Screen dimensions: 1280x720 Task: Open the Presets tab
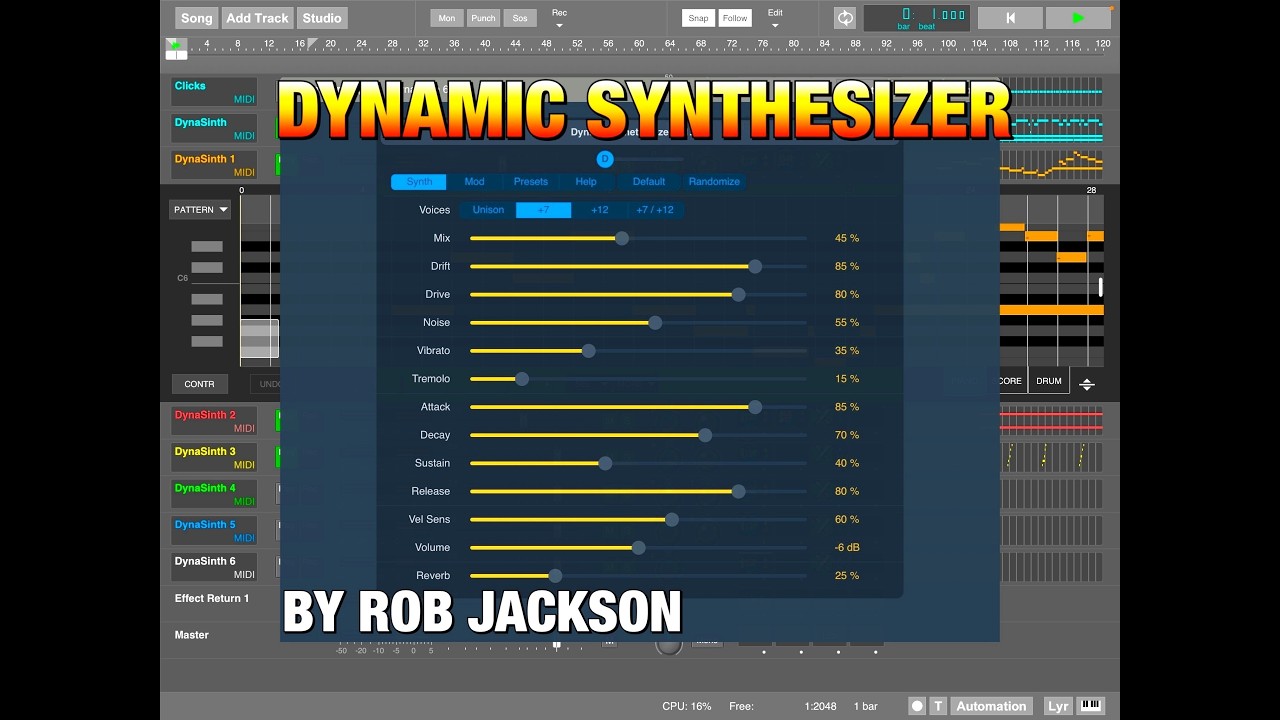(x=531, y=182)
